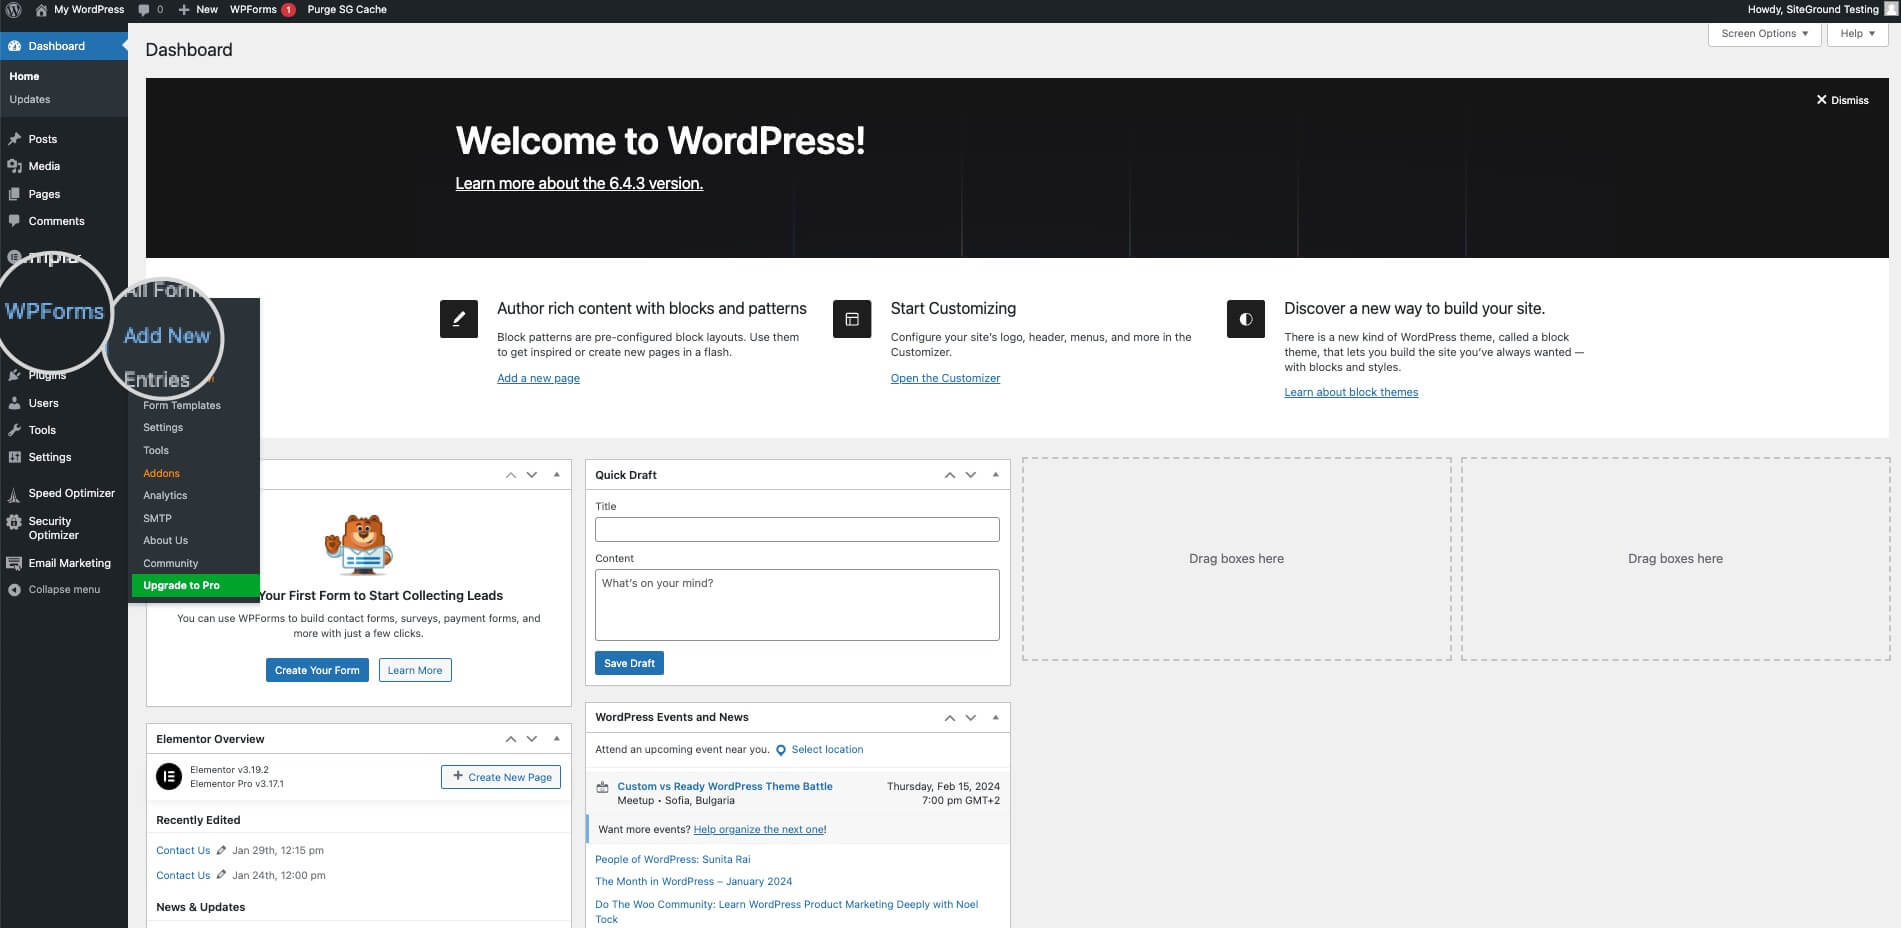Click pencil icon beside Jan 24th Contact Us

point(221,875)
